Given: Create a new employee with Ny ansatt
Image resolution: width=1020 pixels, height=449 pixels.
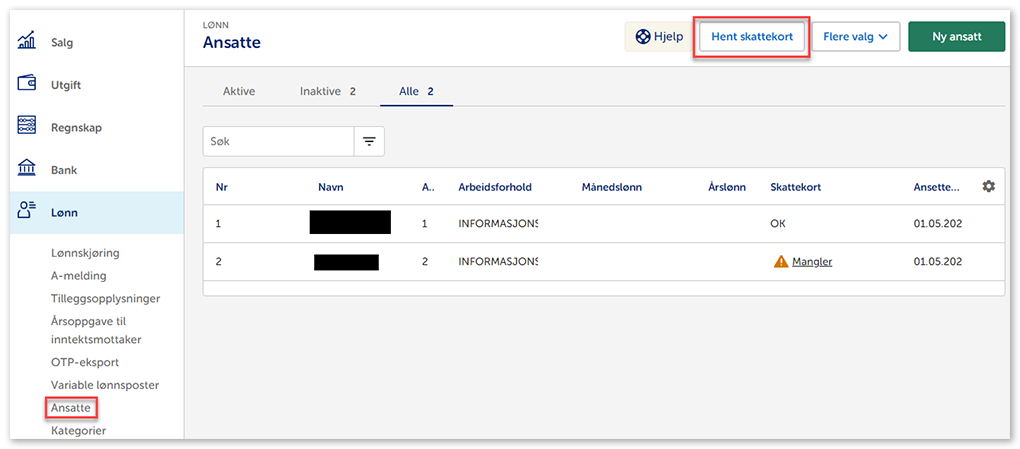Looking at the screenshot, I should point(956,37).
